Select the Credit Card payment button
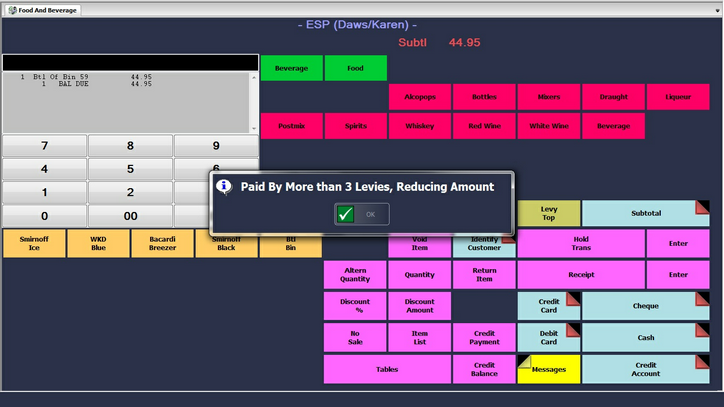The height and width of the screenshot is (407, 724). click(548, 305)
